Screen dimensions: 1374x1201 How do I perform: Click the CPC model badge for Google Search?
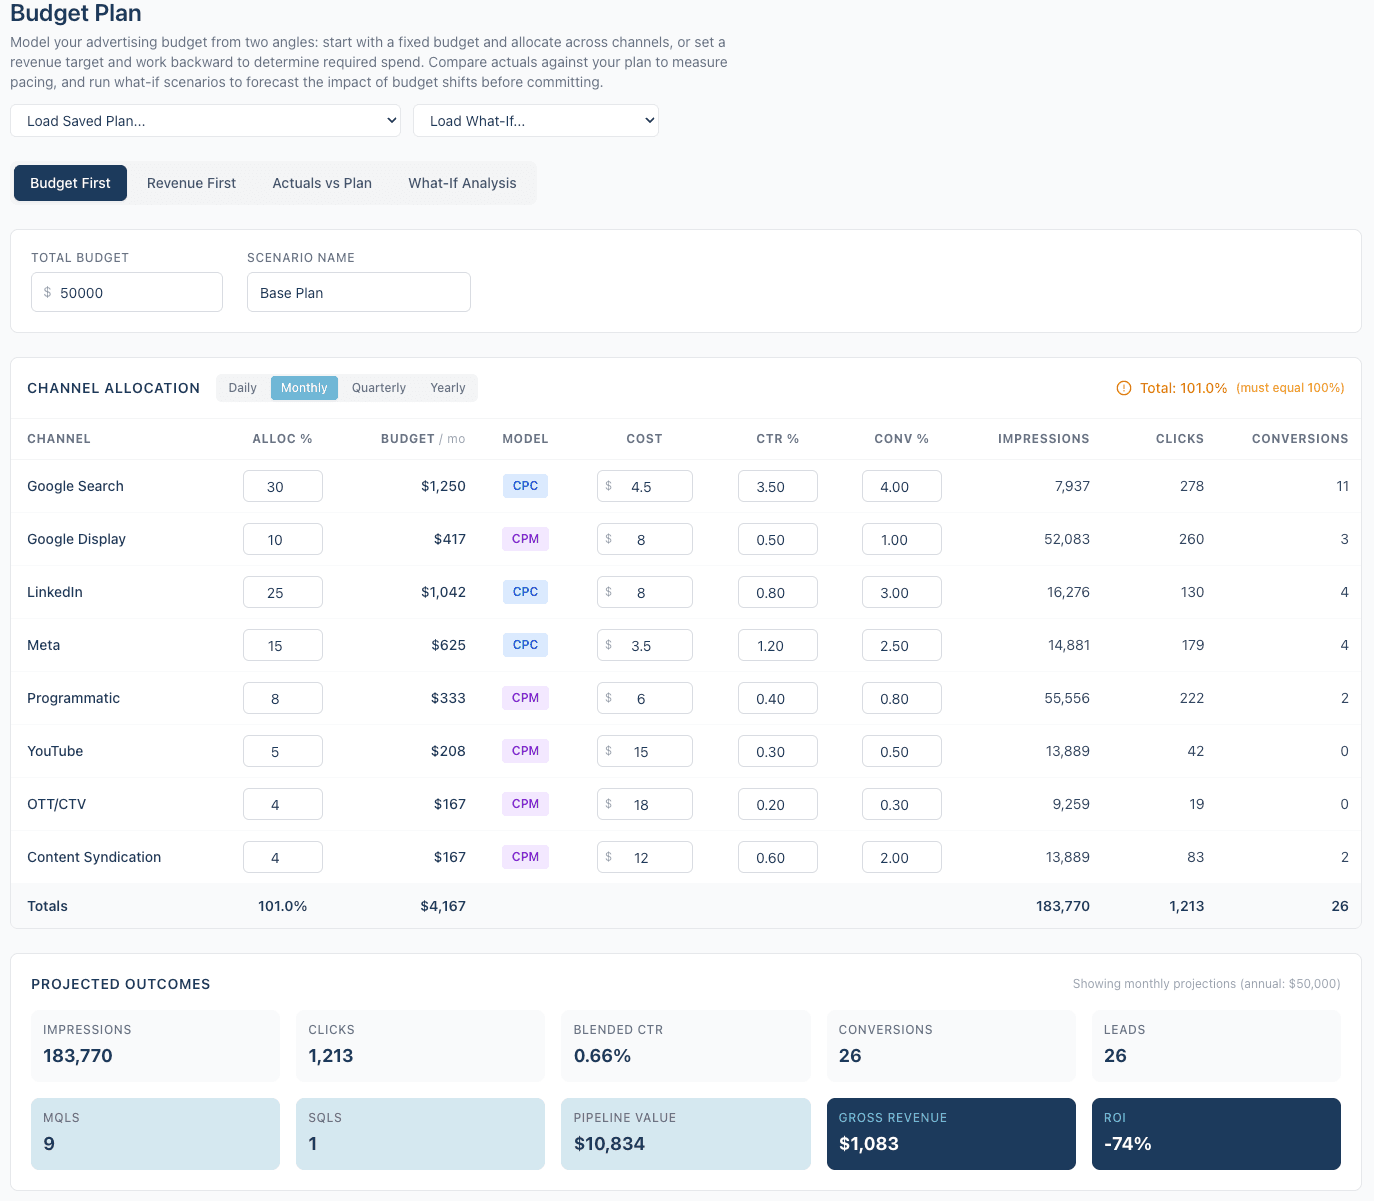[525, 486]
